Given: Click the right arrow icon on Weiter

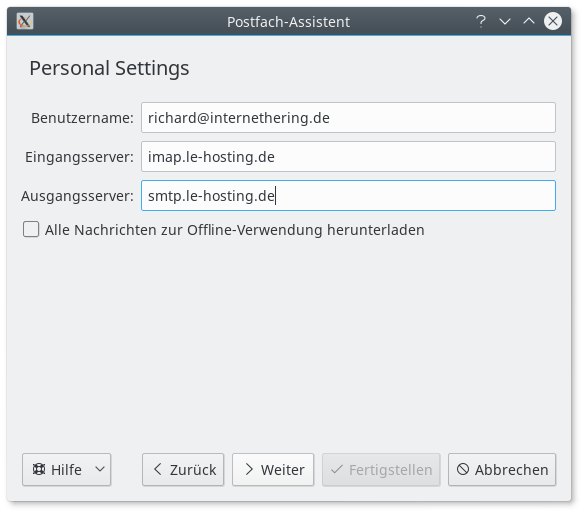Looking at the screenshot, I should click(249, 469).
